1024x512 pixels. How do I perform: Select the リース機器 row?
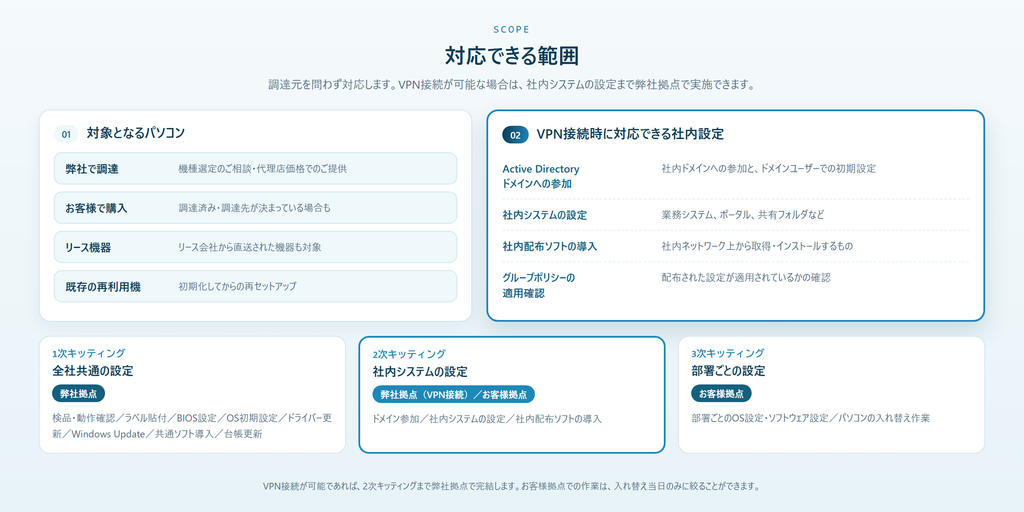tap(255, 247)
